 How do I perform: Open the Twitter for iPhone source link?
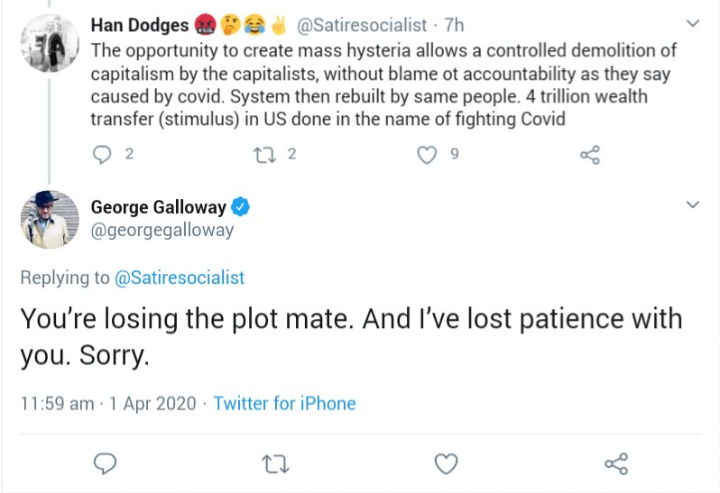(x=285, y=404)
